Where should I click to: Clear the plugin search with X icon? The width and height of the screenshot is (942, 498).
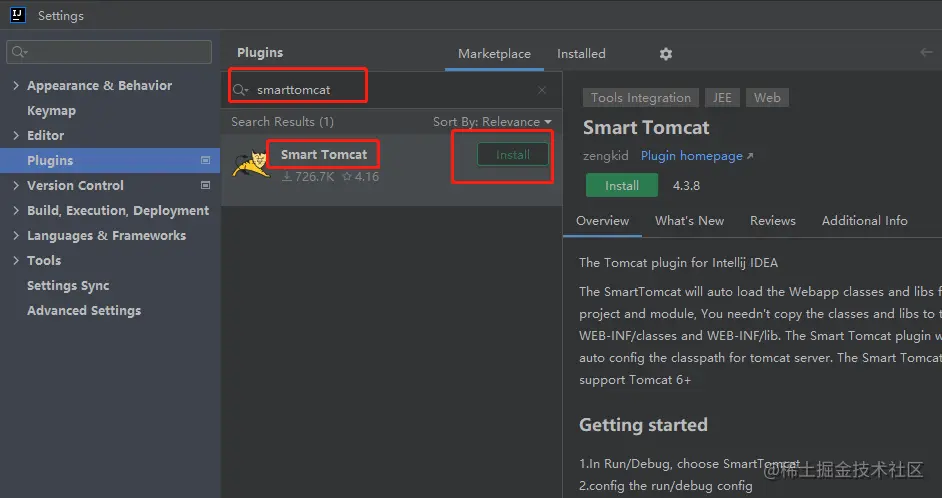(x=542, y=90)
